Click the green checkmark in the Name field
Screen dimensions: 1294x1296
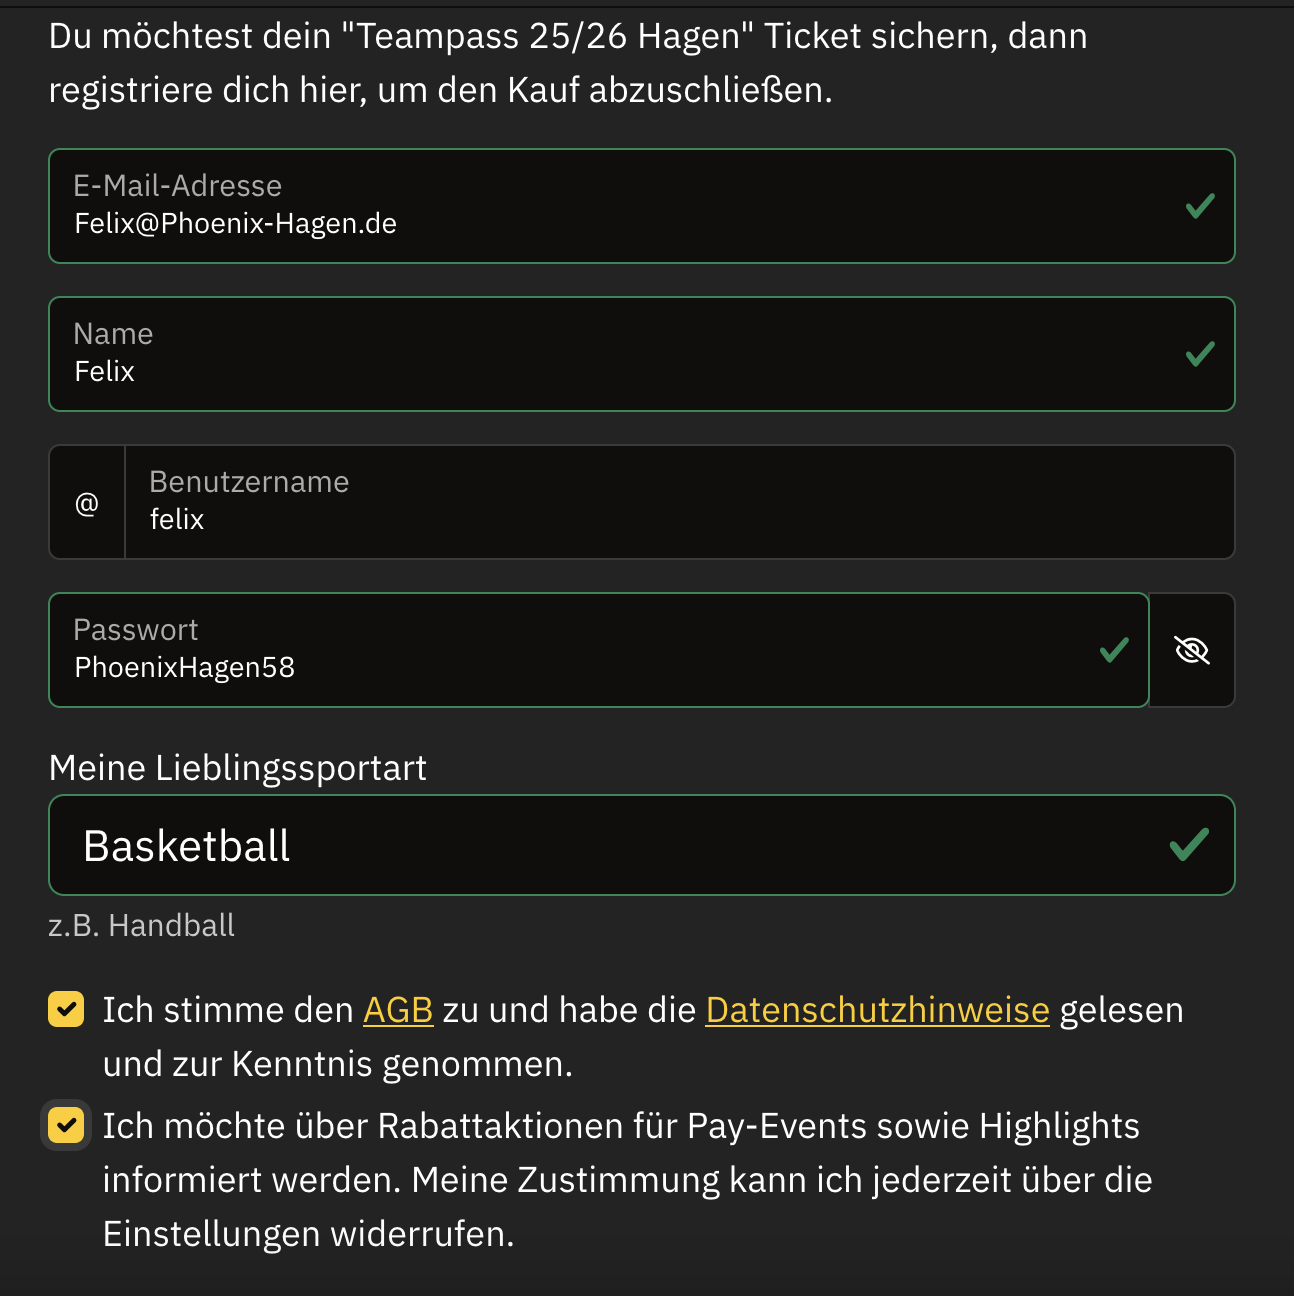1199,354
